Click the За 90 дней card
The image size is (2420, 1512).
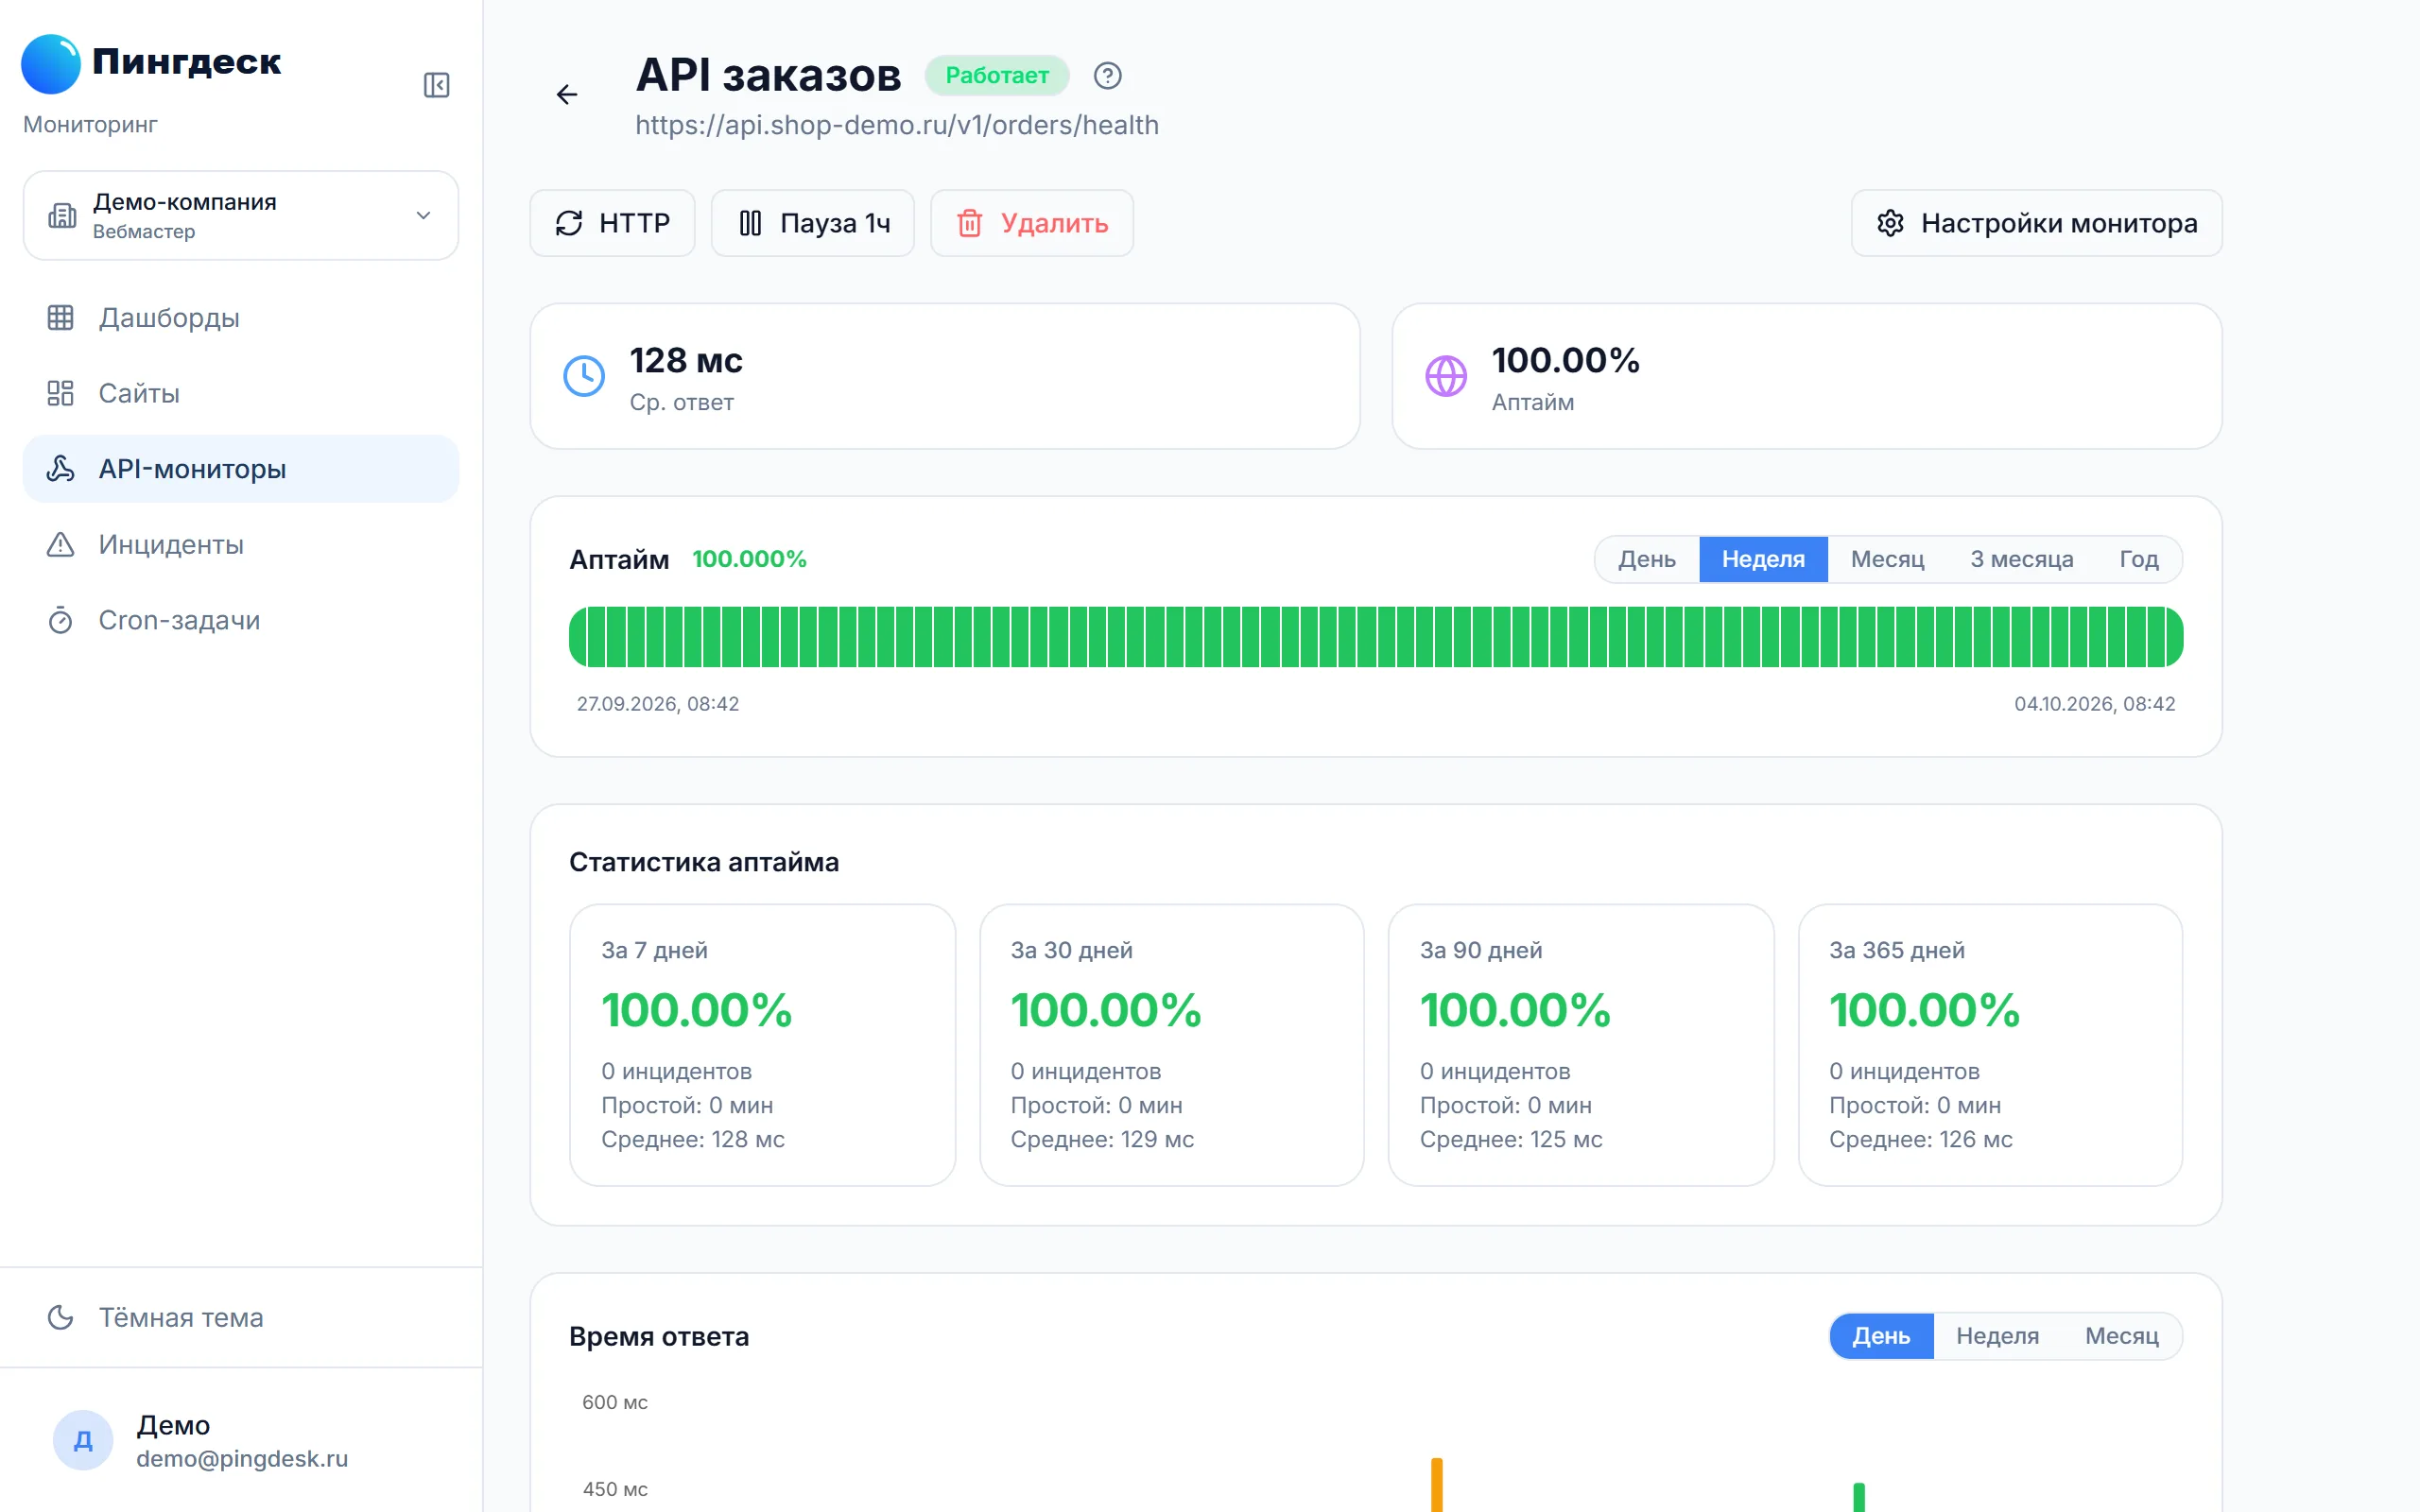(1581, 1045)
